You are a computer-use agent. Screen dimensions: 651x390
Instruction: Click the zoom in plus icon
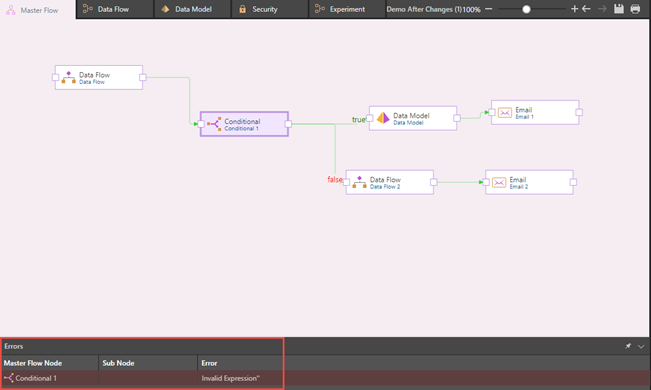[575, 9]
